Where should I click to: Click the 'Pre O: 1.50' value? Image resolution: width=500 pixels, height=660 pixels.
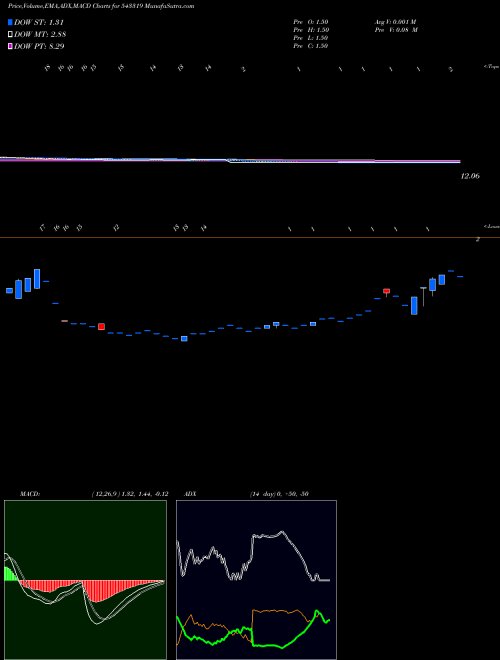pyautogui.click(x=311, y=22)
